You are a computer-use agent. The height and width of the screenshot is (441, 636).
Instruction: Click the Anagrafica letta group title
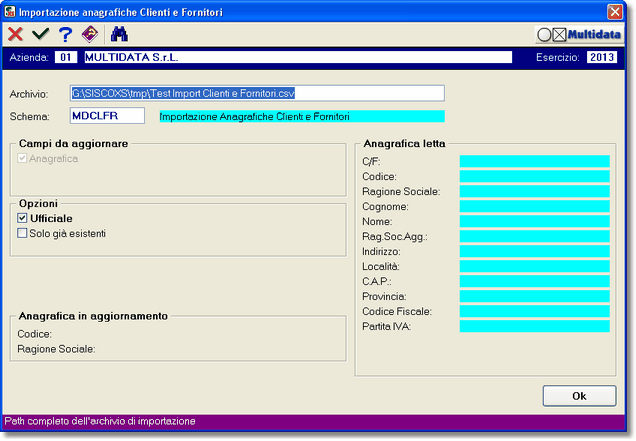pyautogui.click(x=404, y=144)
